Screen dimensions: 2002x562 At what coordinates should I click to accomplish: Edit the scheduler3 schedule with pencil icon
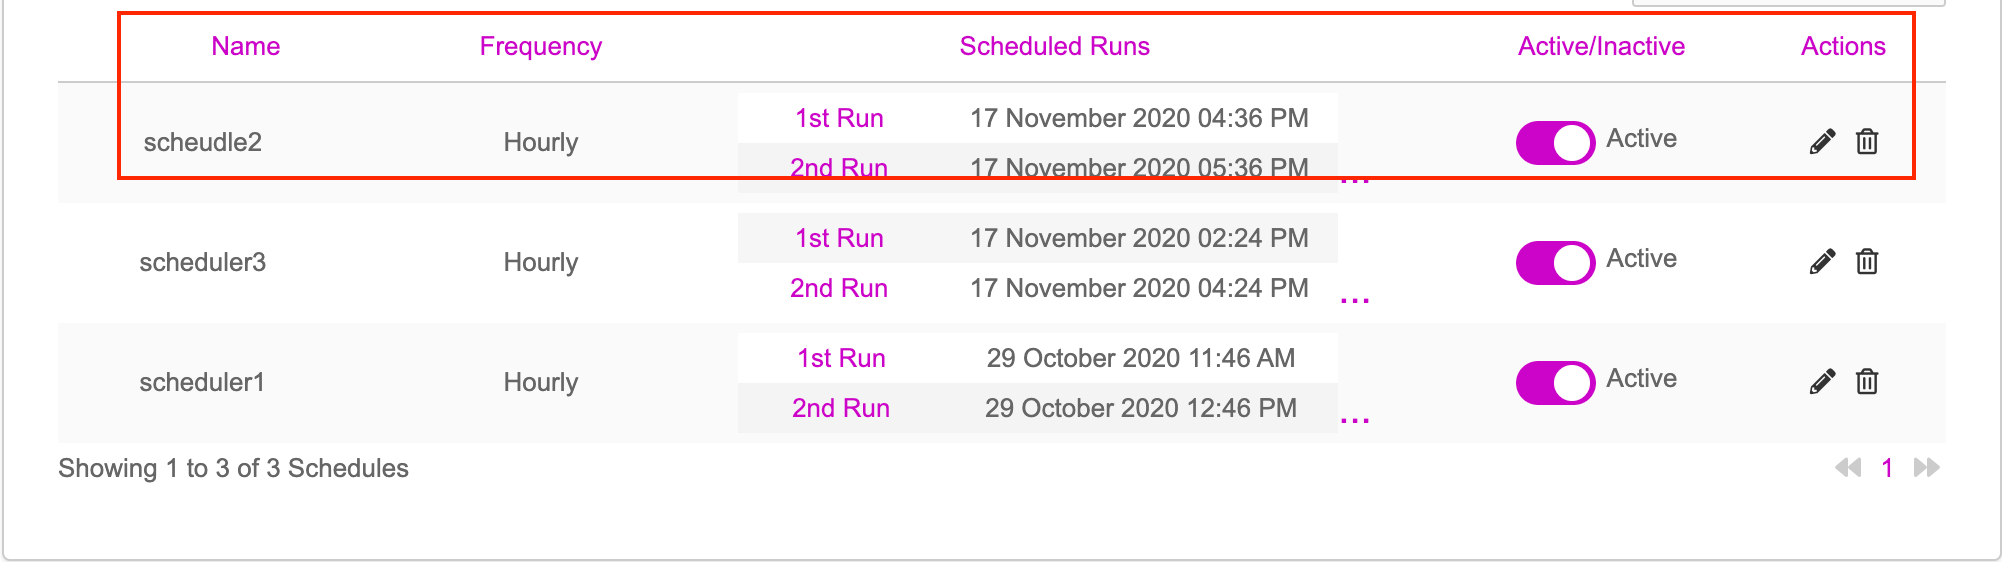(x=1822, y=262)
